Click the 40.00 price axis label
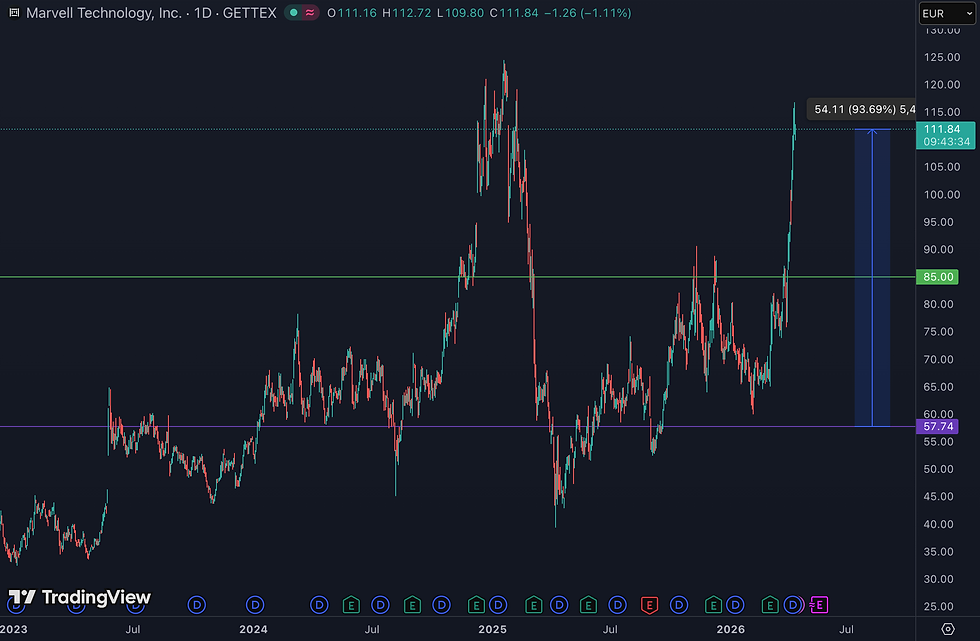Viewport: 980px width, 641px height. point(939,524)
